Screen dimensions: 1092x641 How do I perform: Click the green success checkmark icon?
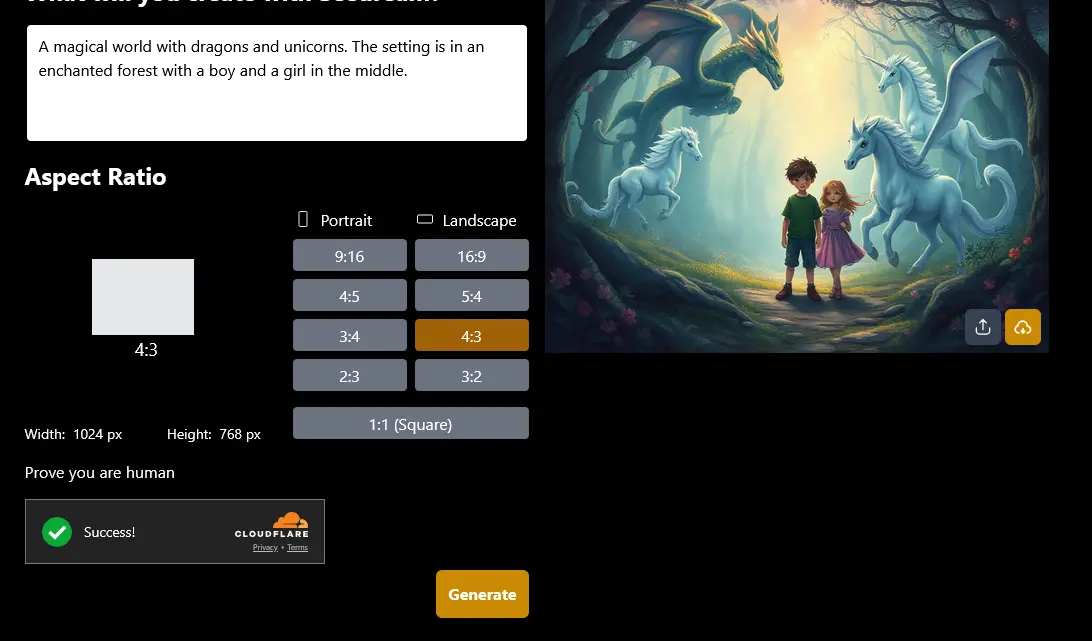click(57, 532)
